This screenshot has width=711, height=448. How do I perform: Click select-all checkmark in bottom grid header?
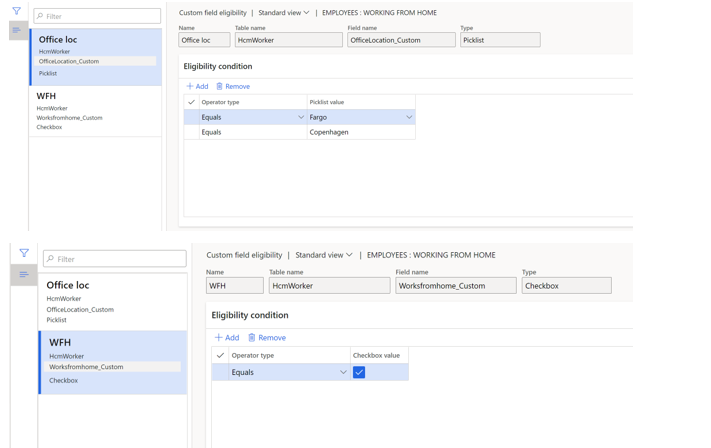click(x=220, y=355)
